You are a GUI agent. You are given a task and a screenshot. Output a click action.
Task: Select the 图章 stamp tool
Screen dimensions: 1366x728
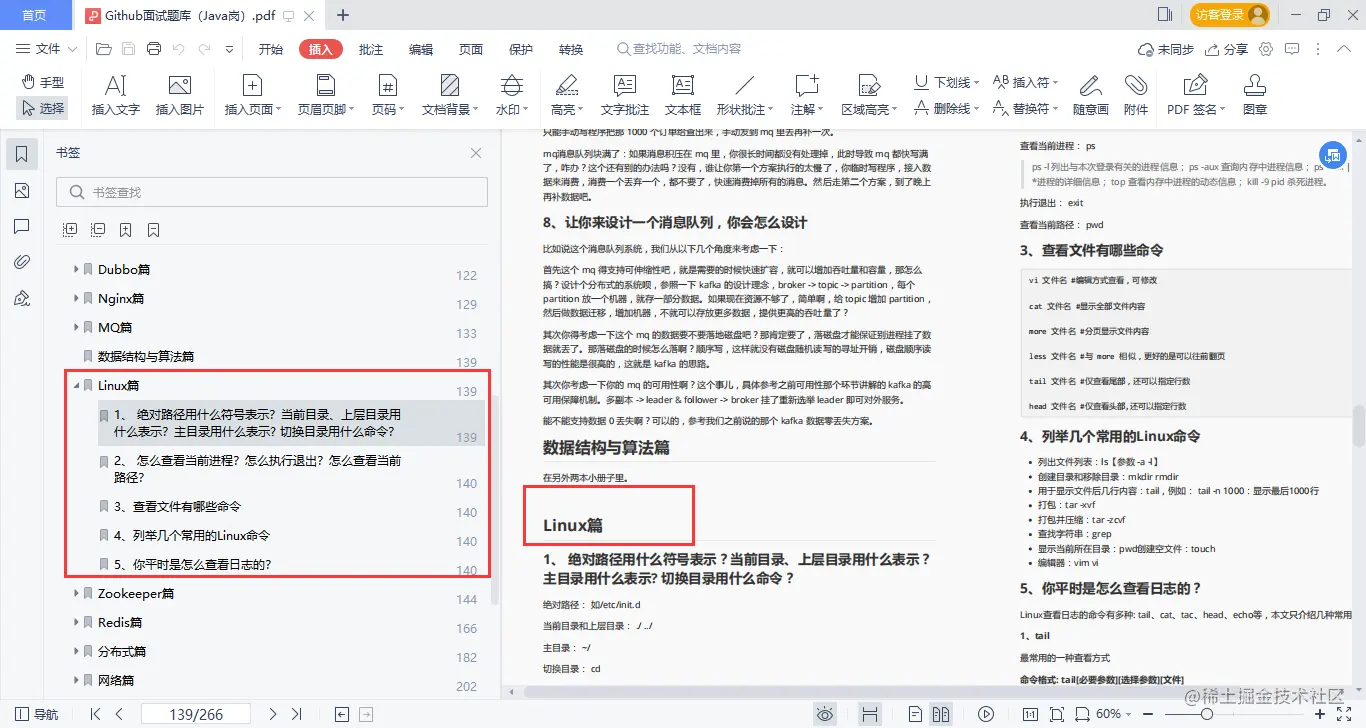(x=1253, y=96)
